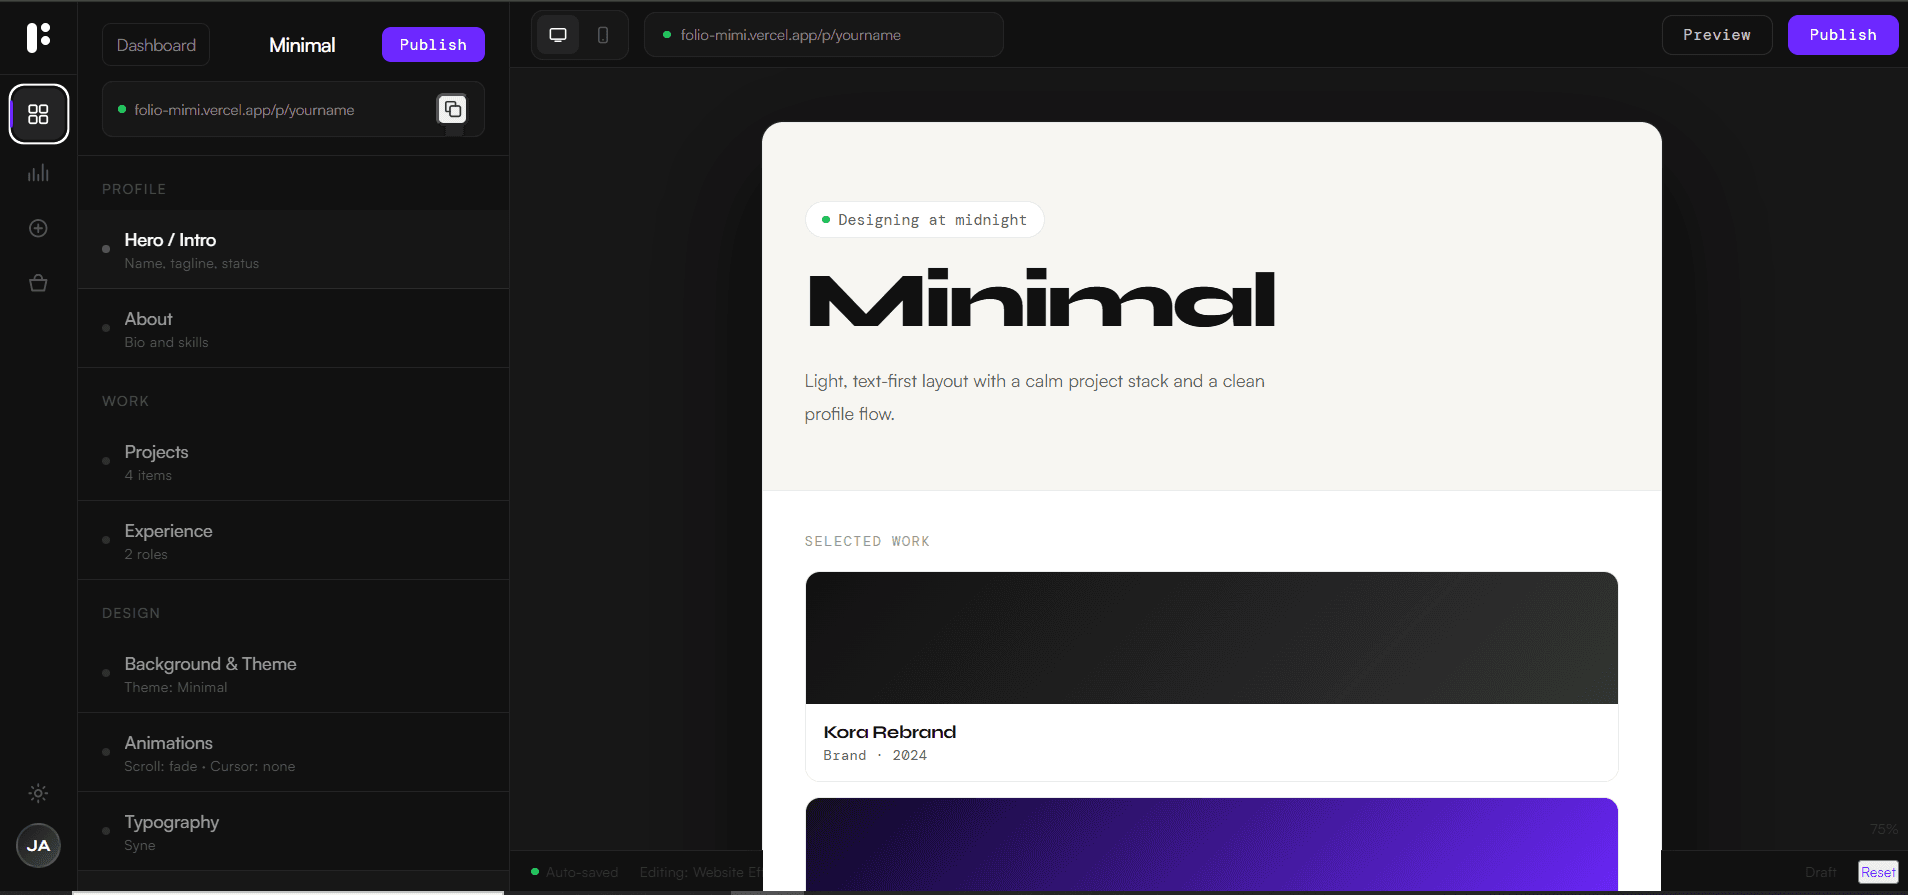
Task: Click the PROFILE group label
Action: pyautogui.click(x=134, y=189)
